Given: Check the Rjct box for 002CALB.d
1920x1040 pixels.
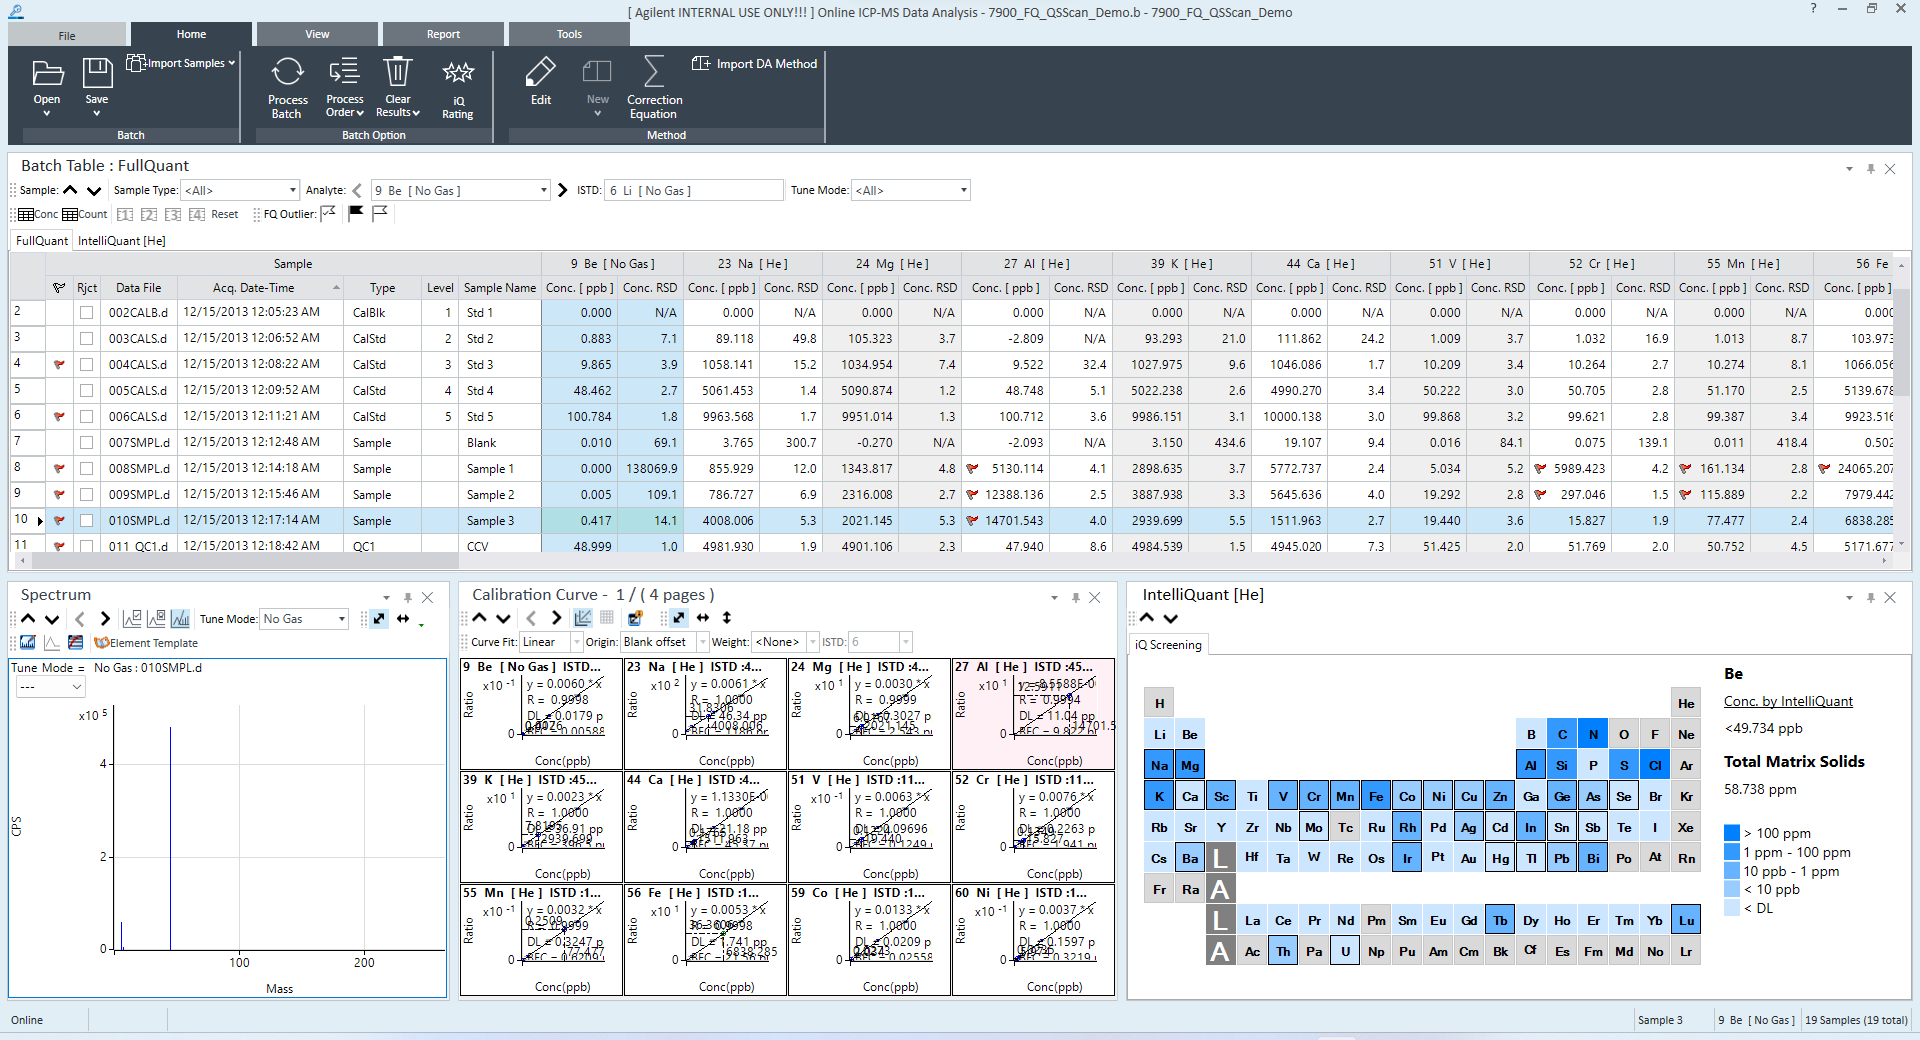Looking at the screenshot, I should coord(87,313).
